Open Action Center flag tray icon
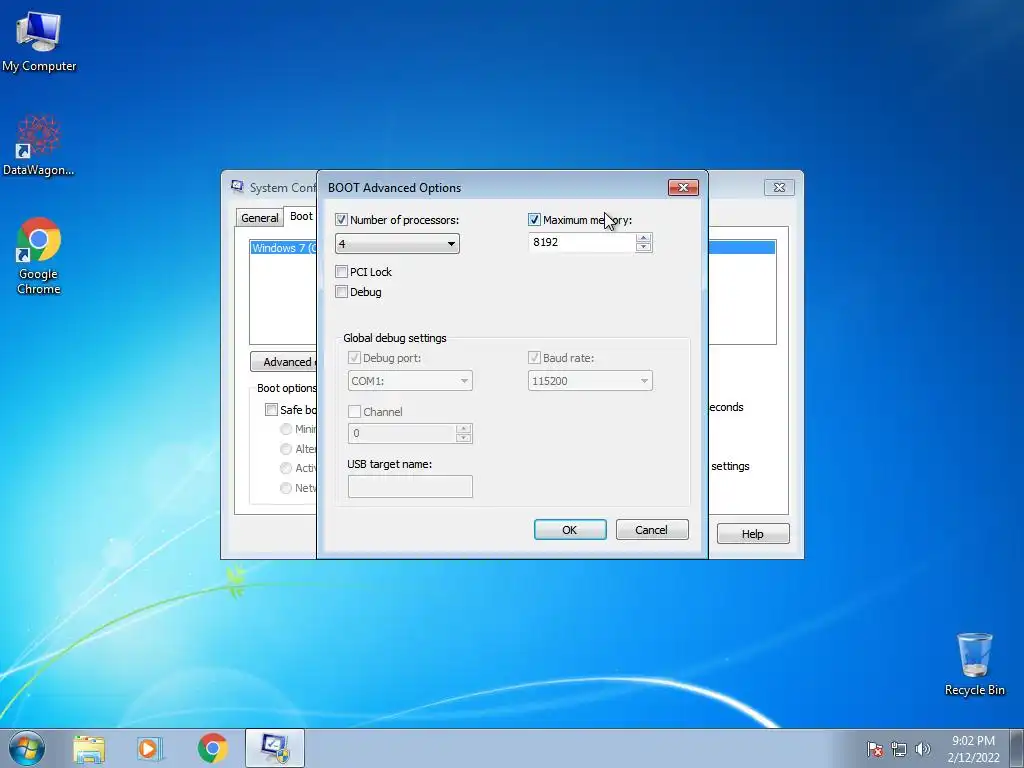 tap(875, 749)
